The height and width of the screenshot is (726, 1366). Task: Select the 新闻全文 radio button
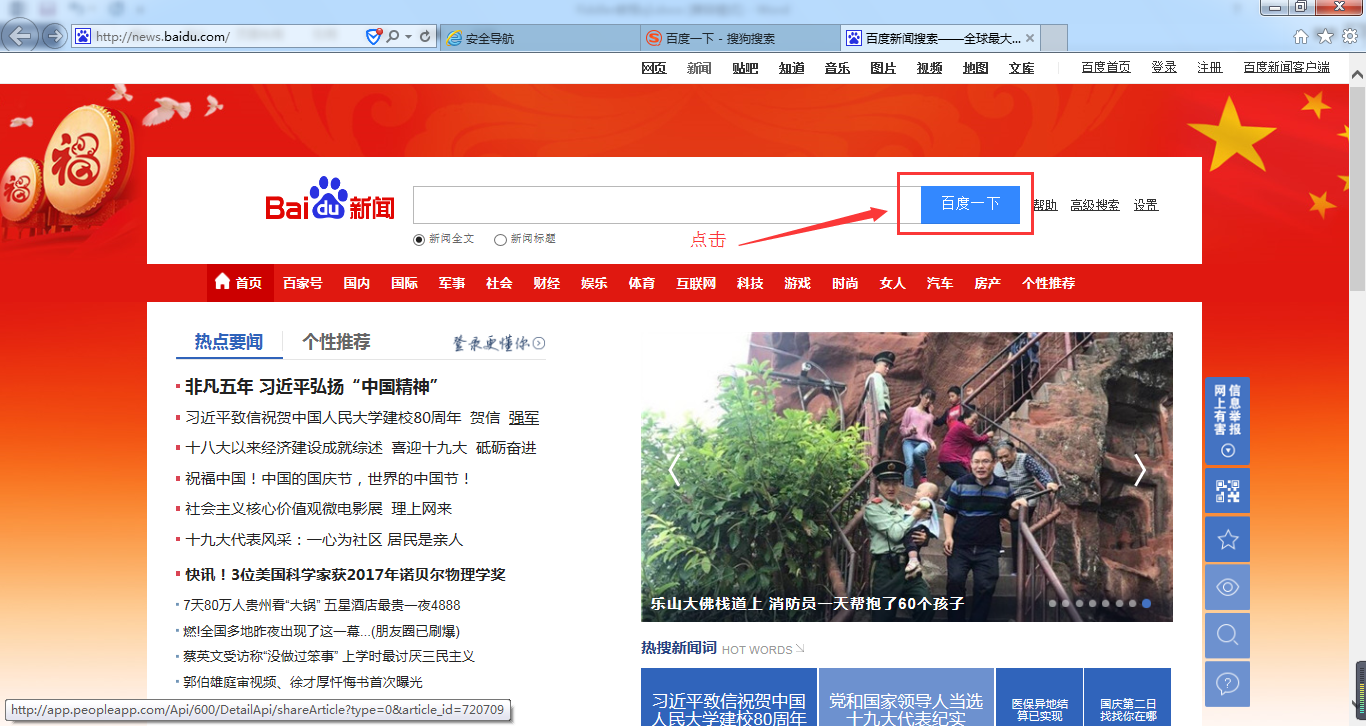419,239
